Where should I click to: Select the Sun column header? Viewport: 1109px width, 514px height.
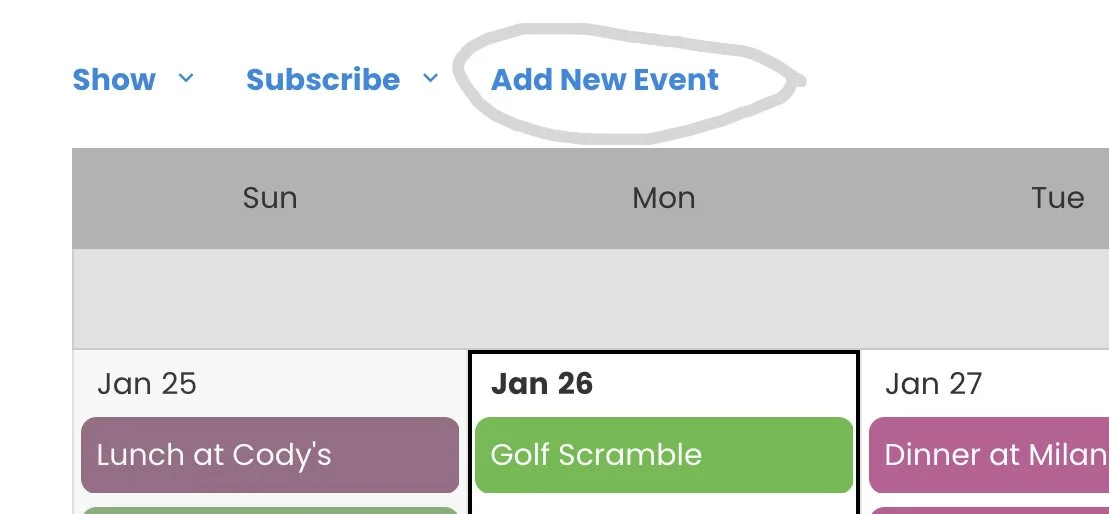click(270, 198)
